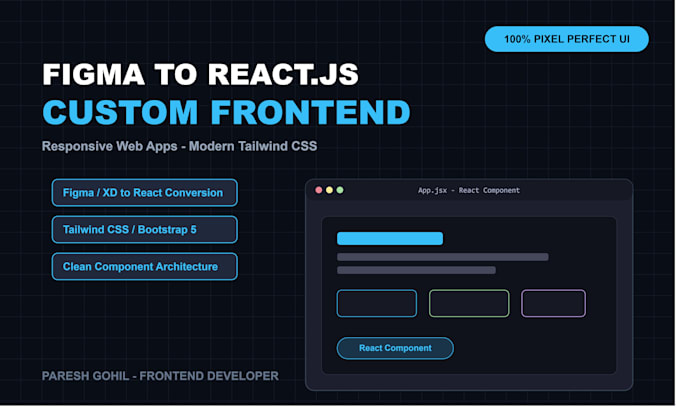Screen dimensions: 680x411
Task: Choose Clean Component Architecture pill
Action: pos(144,266)
